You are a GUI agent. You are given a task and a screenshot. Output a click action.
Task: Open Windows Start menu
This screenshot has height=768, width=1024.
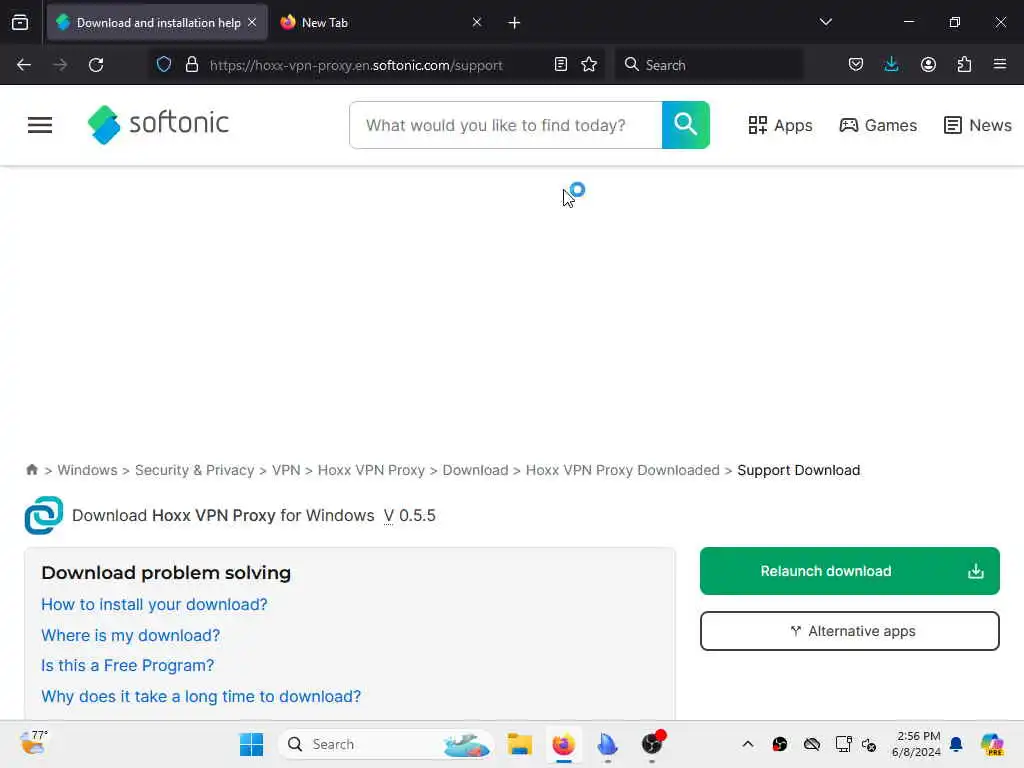click(251, 744)
